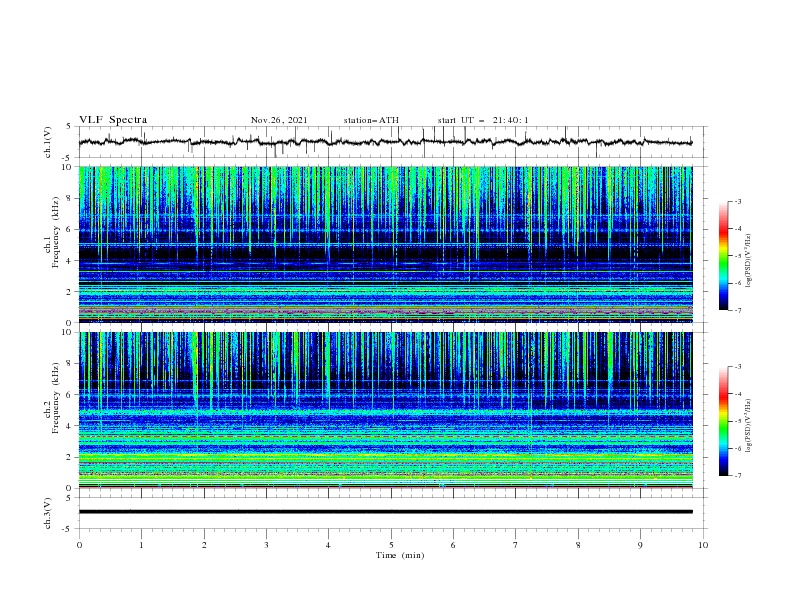Click the ch.1 voltage waveform trace

pos(385,142)
